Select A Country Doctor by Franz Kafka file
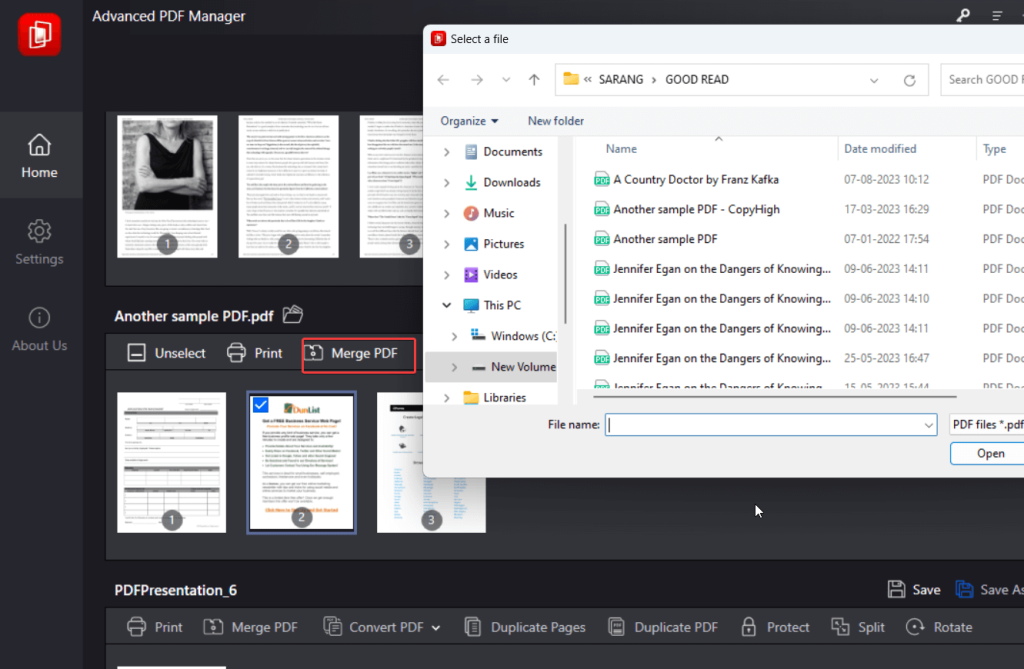The image size is (1024, 669). pos(695,180)
